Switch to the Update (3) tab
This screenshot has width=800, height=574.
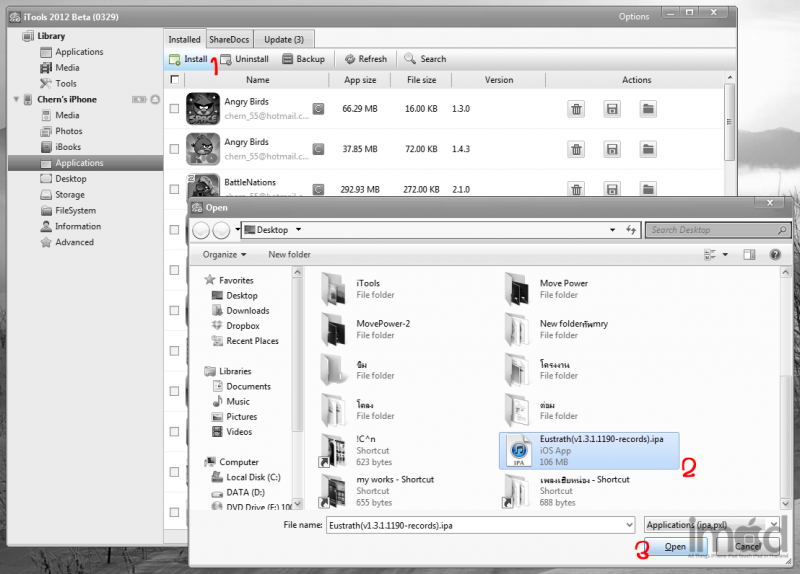click(284, 39)
